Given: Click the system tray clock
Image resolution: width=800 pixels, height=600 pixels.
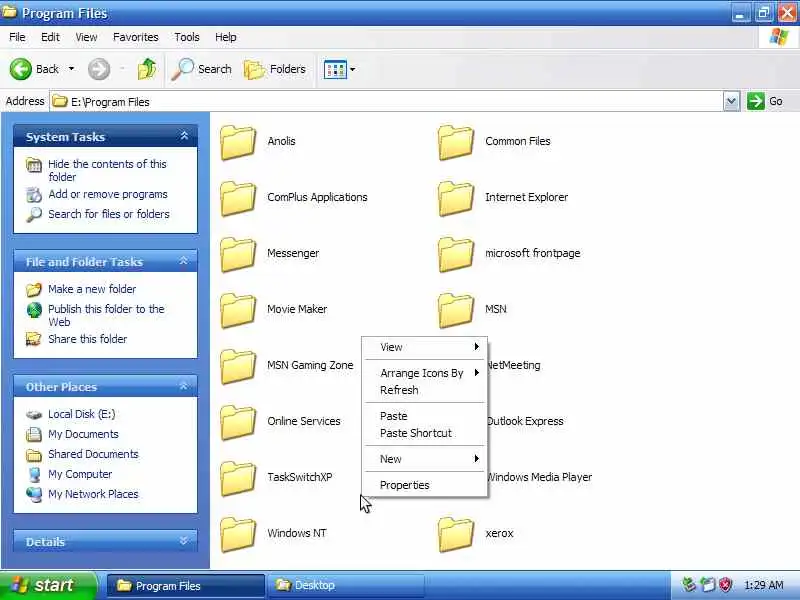Looking at the screenshot, I should [764, 585].
